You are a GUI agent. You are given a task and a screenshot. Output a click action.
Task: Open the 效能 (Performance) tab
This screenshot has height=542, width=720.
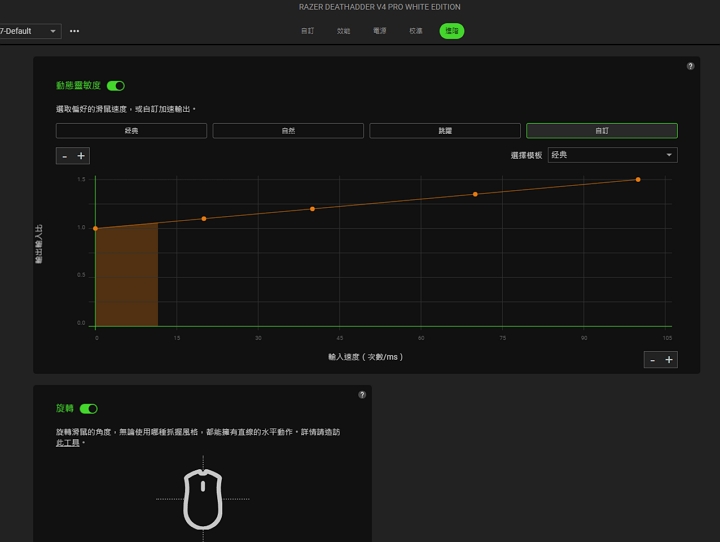(343, 31)
